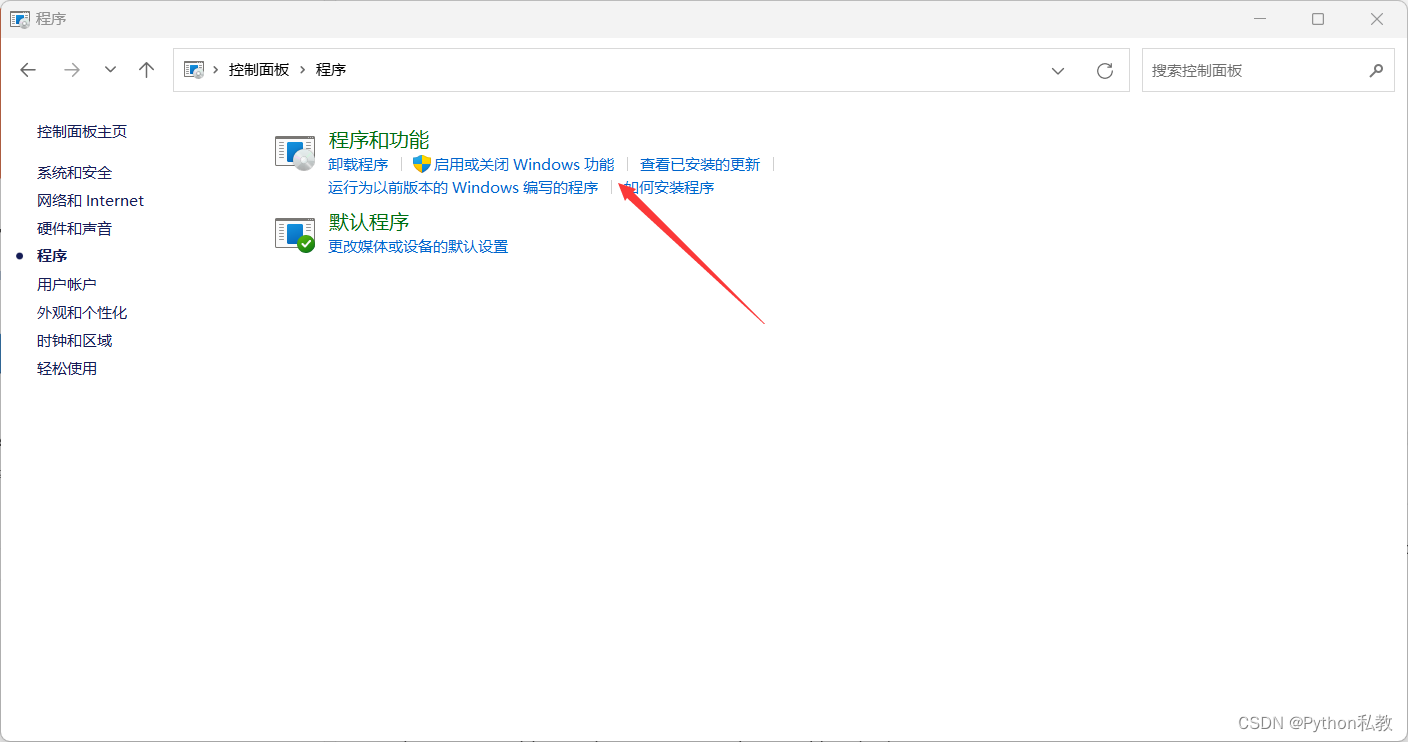
Task: Select 程序 in the address breadcrumb
Action: pos(331,70)
